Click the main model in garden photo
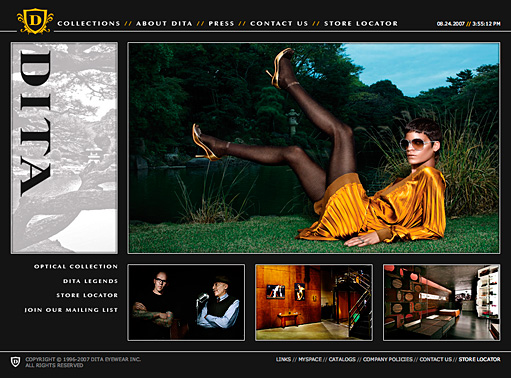Viewport: 511px width, 378px height. coord(314,148)
